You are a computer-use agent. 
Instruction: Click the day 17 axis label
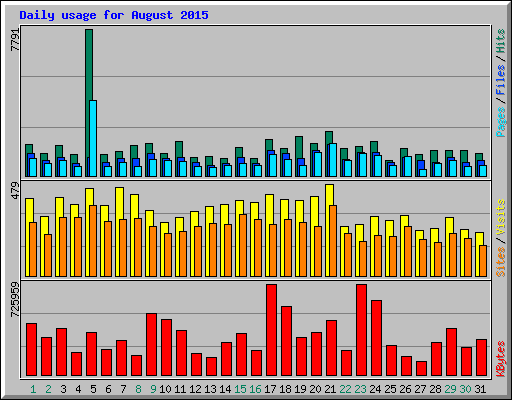click(x=270, y=389)
